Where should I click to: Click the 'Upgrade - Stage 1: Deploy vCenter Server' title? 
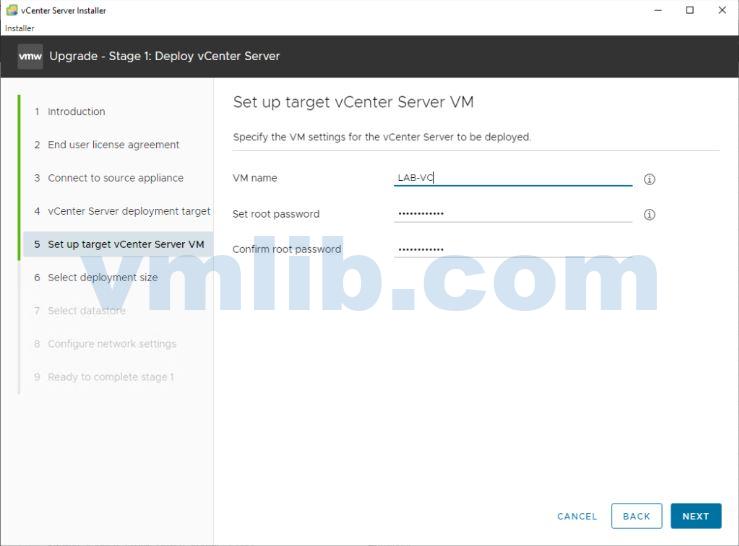point(164,56)
